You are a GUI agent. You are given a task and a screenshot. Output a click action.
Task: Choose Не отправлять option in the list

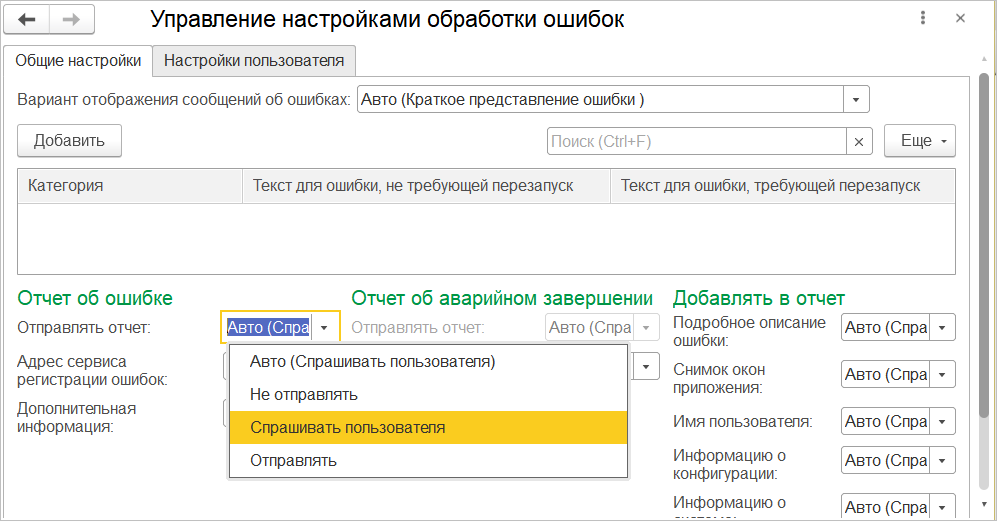[304, 394]
